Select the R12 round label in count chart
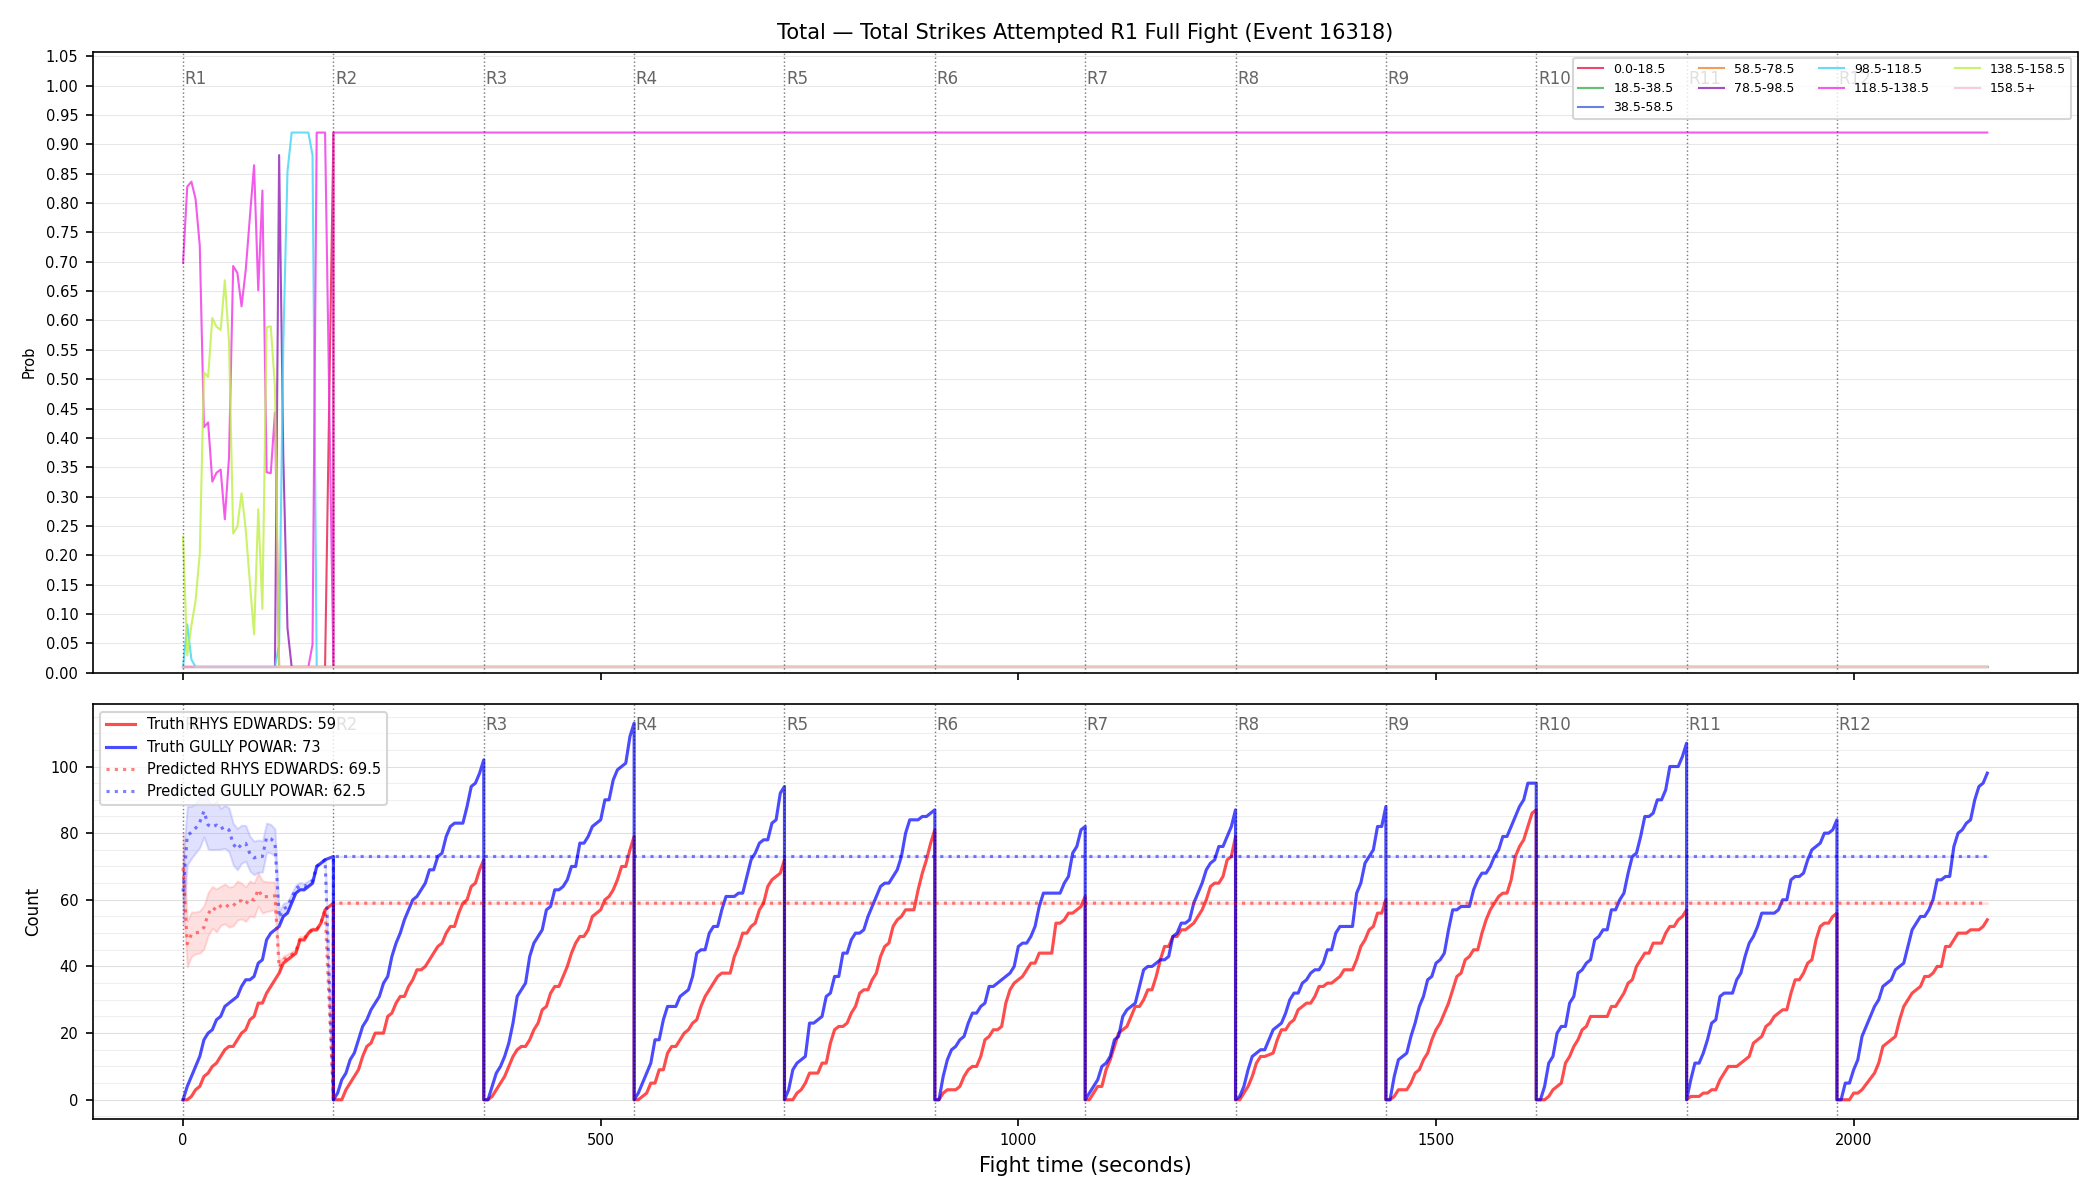Viewport: 2100px width, 1200px height. pyautogui.click(x=1854, y=724)
